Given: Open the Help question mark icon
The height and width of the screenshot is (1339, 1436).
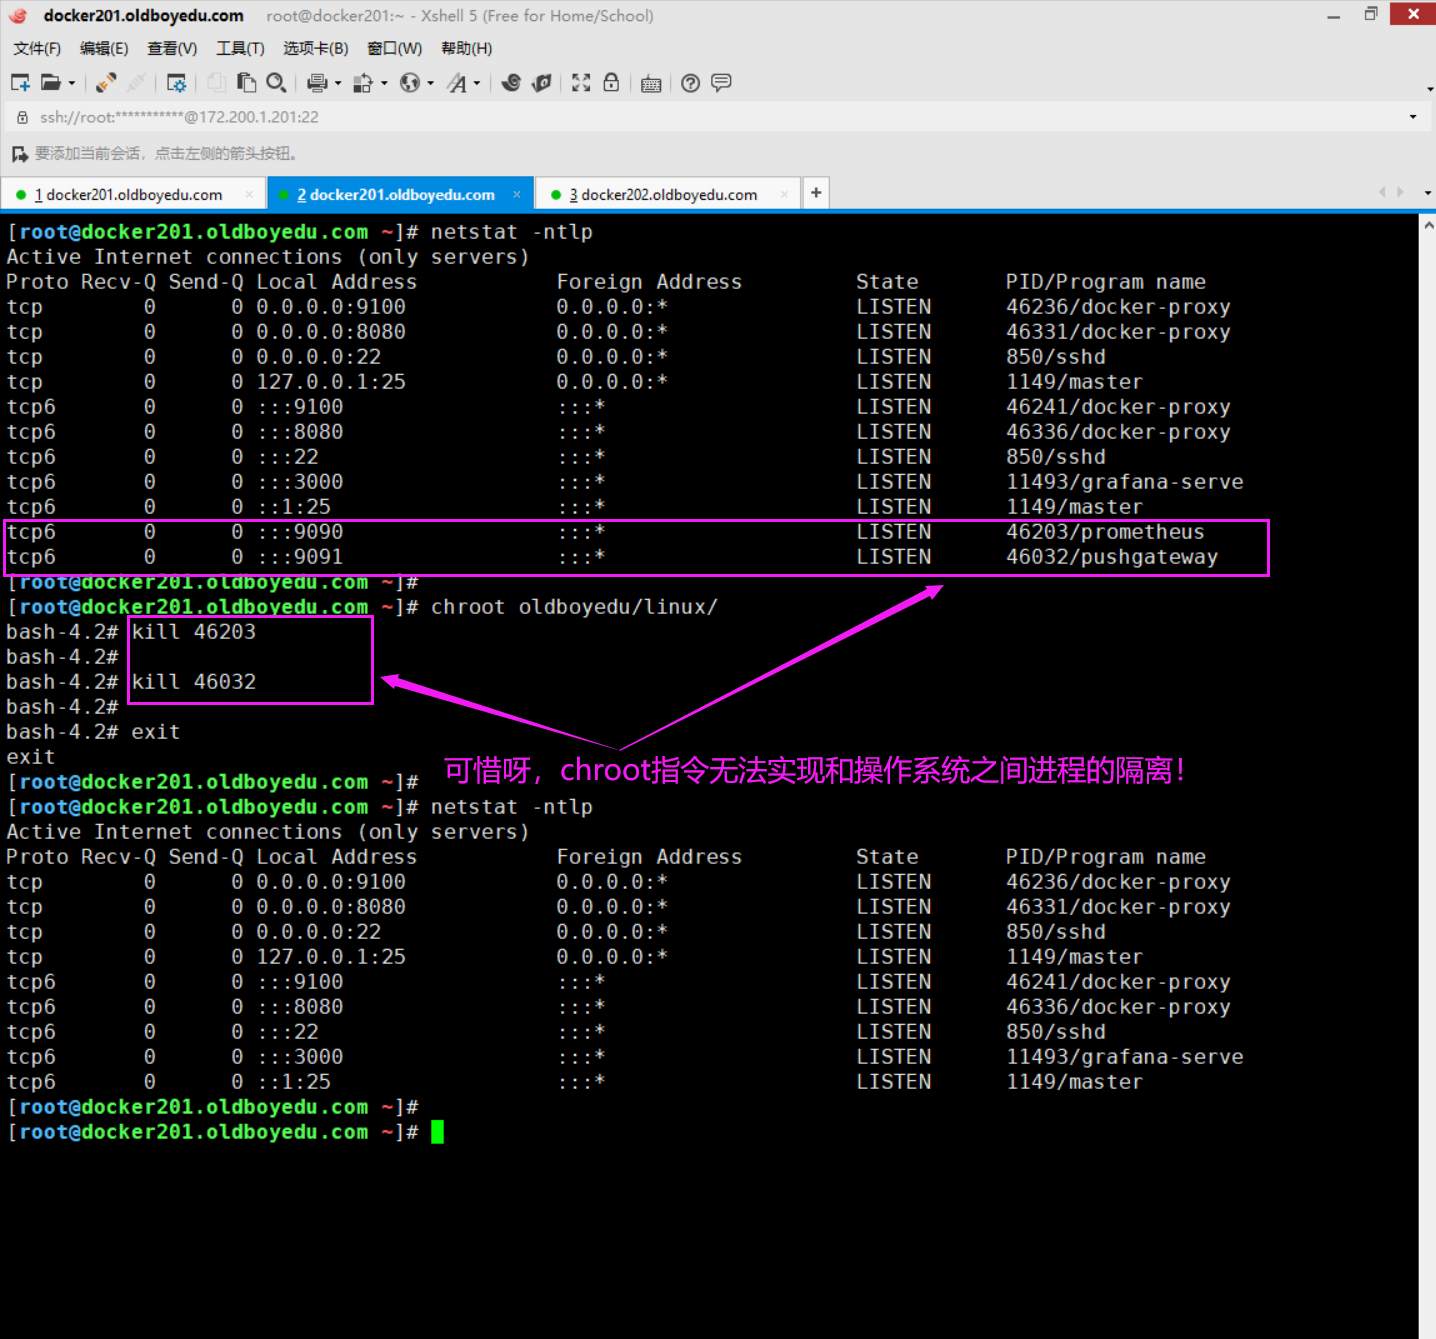Looking at the screenshot, I should [x=690, y=83].
